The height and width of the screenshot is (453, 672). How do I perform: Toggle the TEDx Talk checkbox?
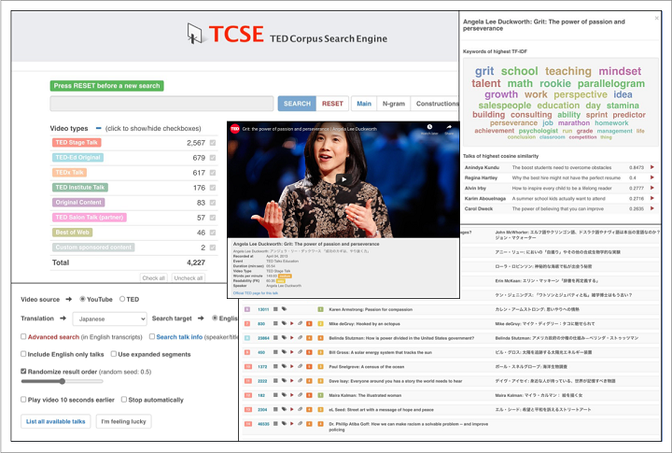pos(213,173)
